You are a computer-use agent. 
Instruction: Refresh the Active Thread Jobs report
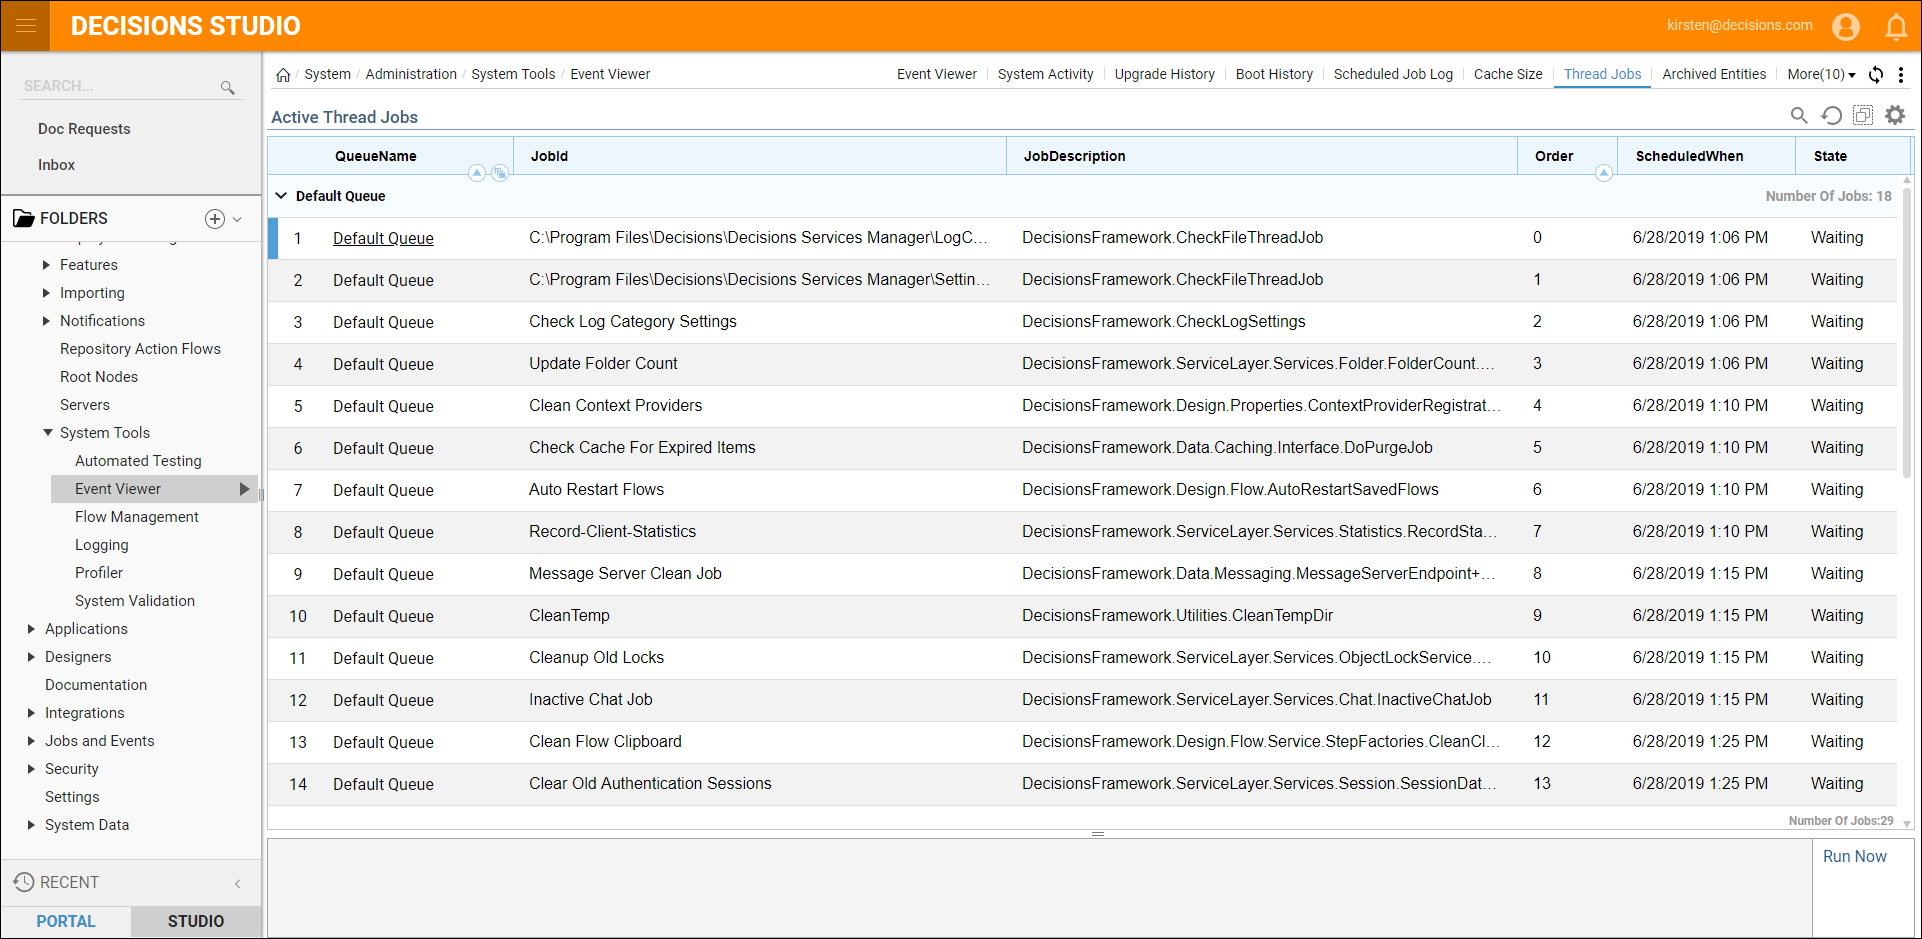pyautogui.click(x=1831, y=115)
